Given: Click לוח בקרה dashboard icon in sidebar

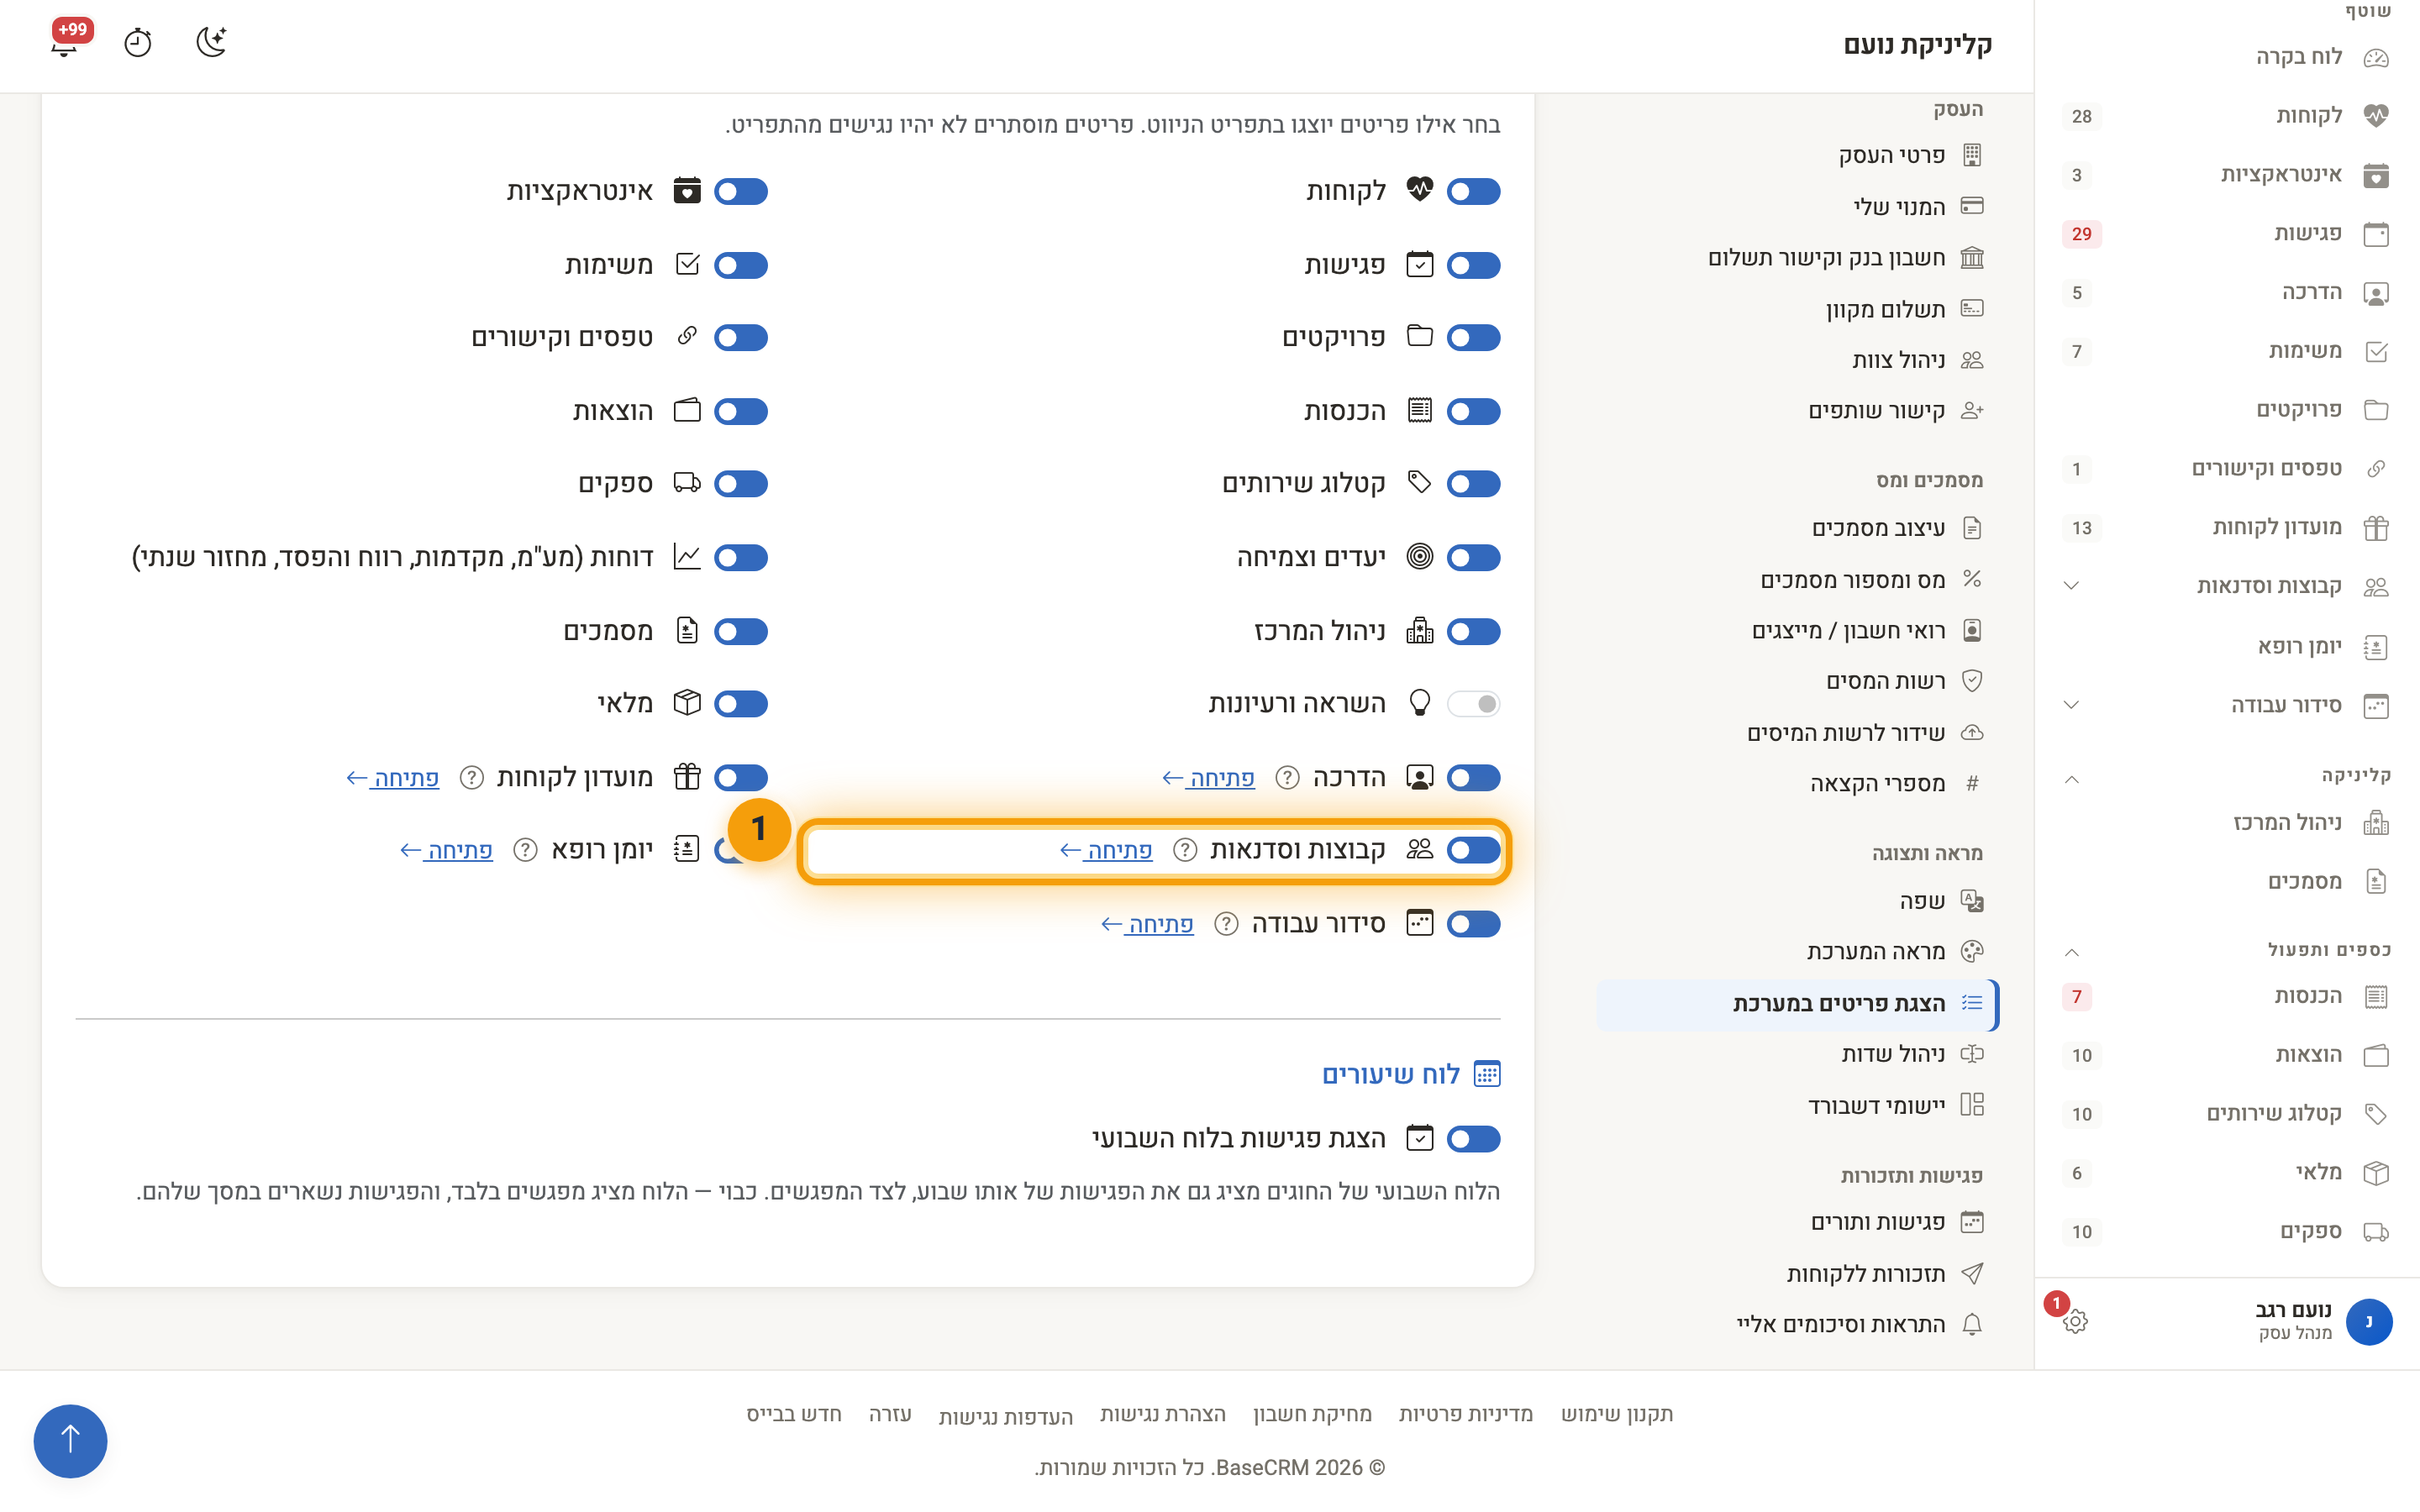Looking at the screenshot, I should click(2376, 58).
